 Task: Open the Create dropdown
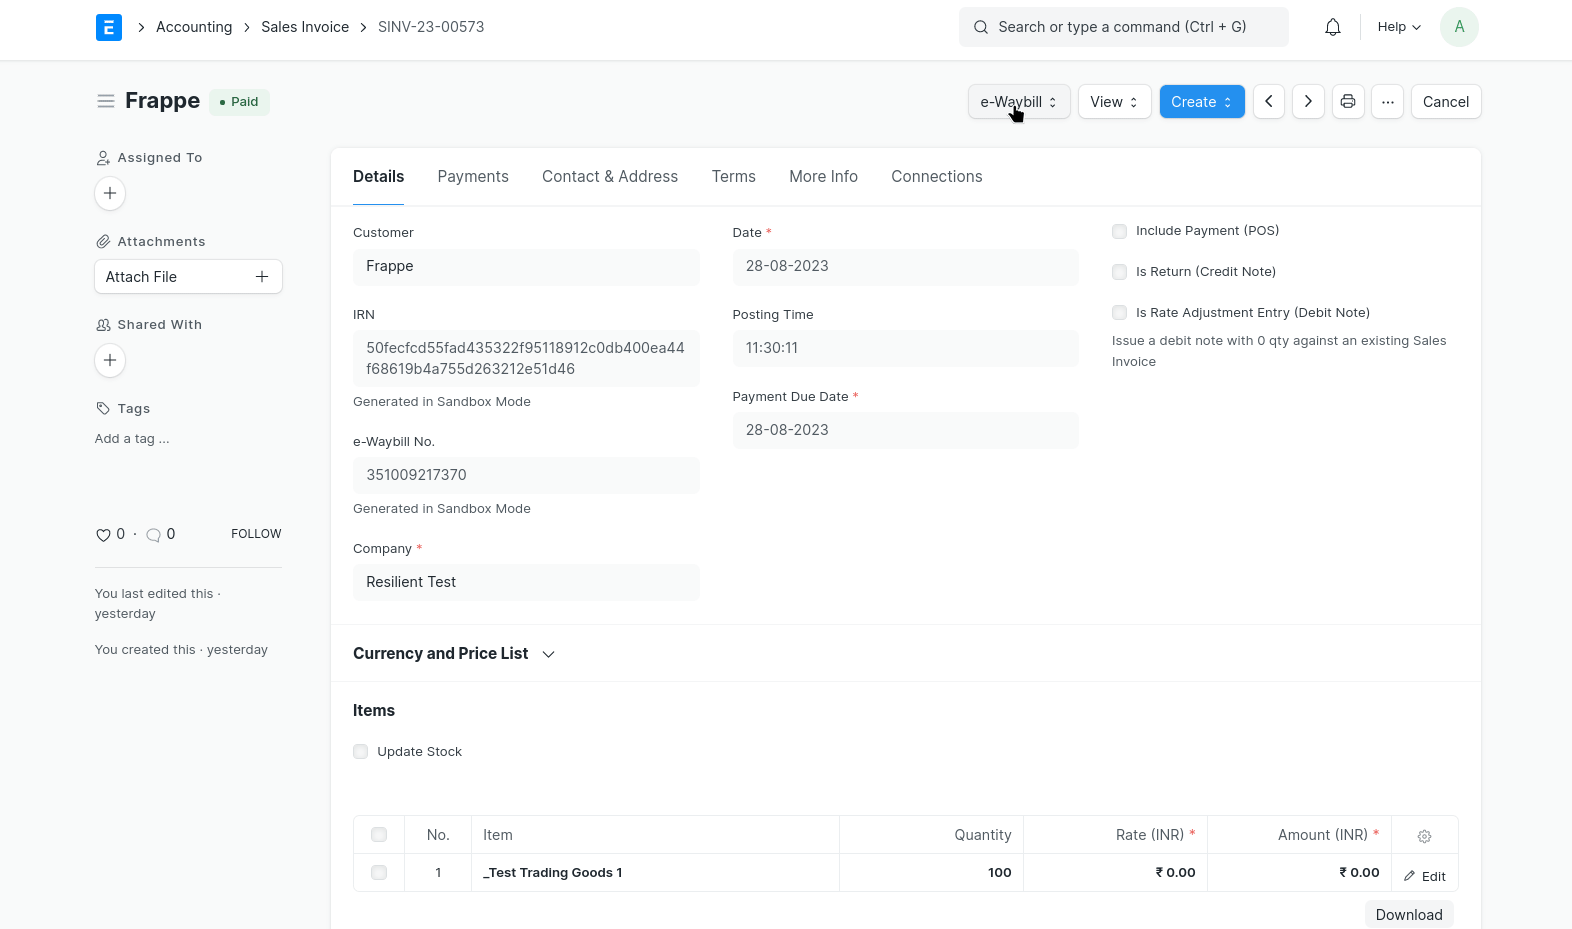pyautogui.click(x=1202, y=102)
